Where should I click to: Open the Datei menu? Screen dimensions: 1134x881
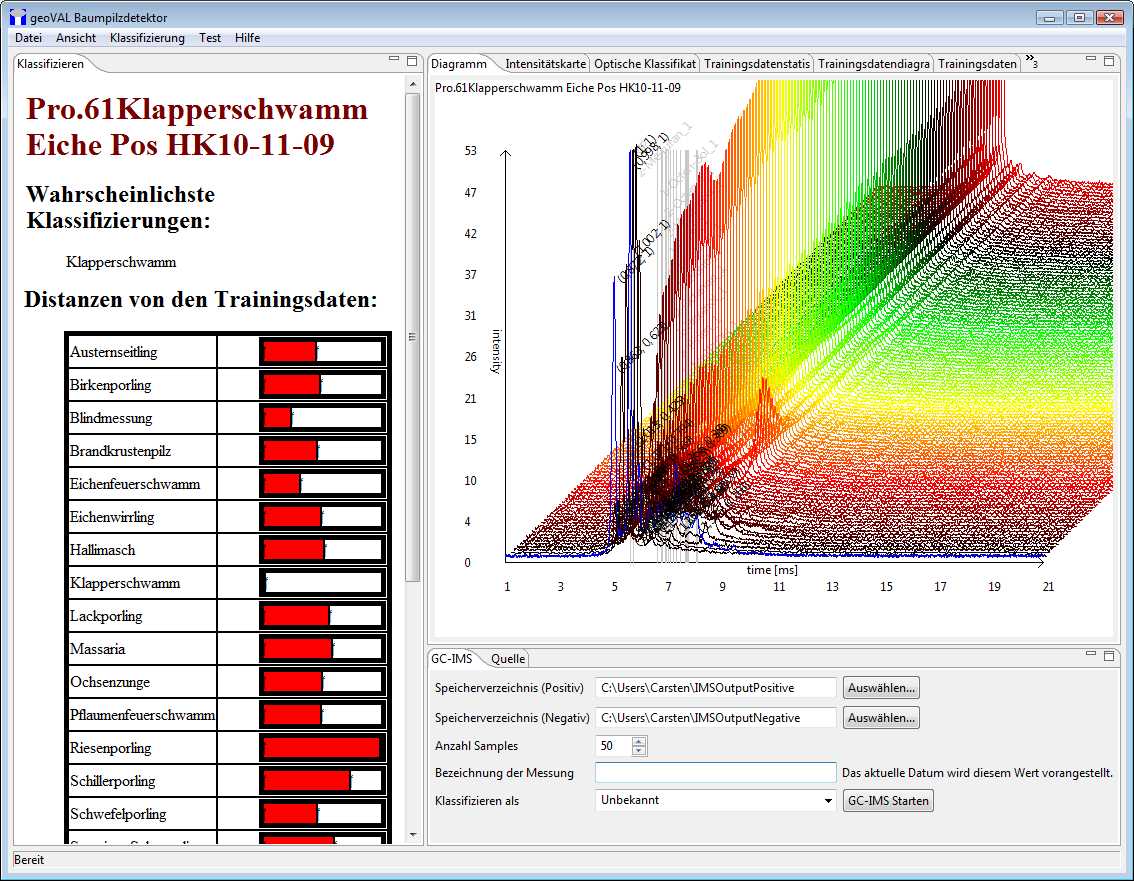pyautogui.click(x=28, y=38)
